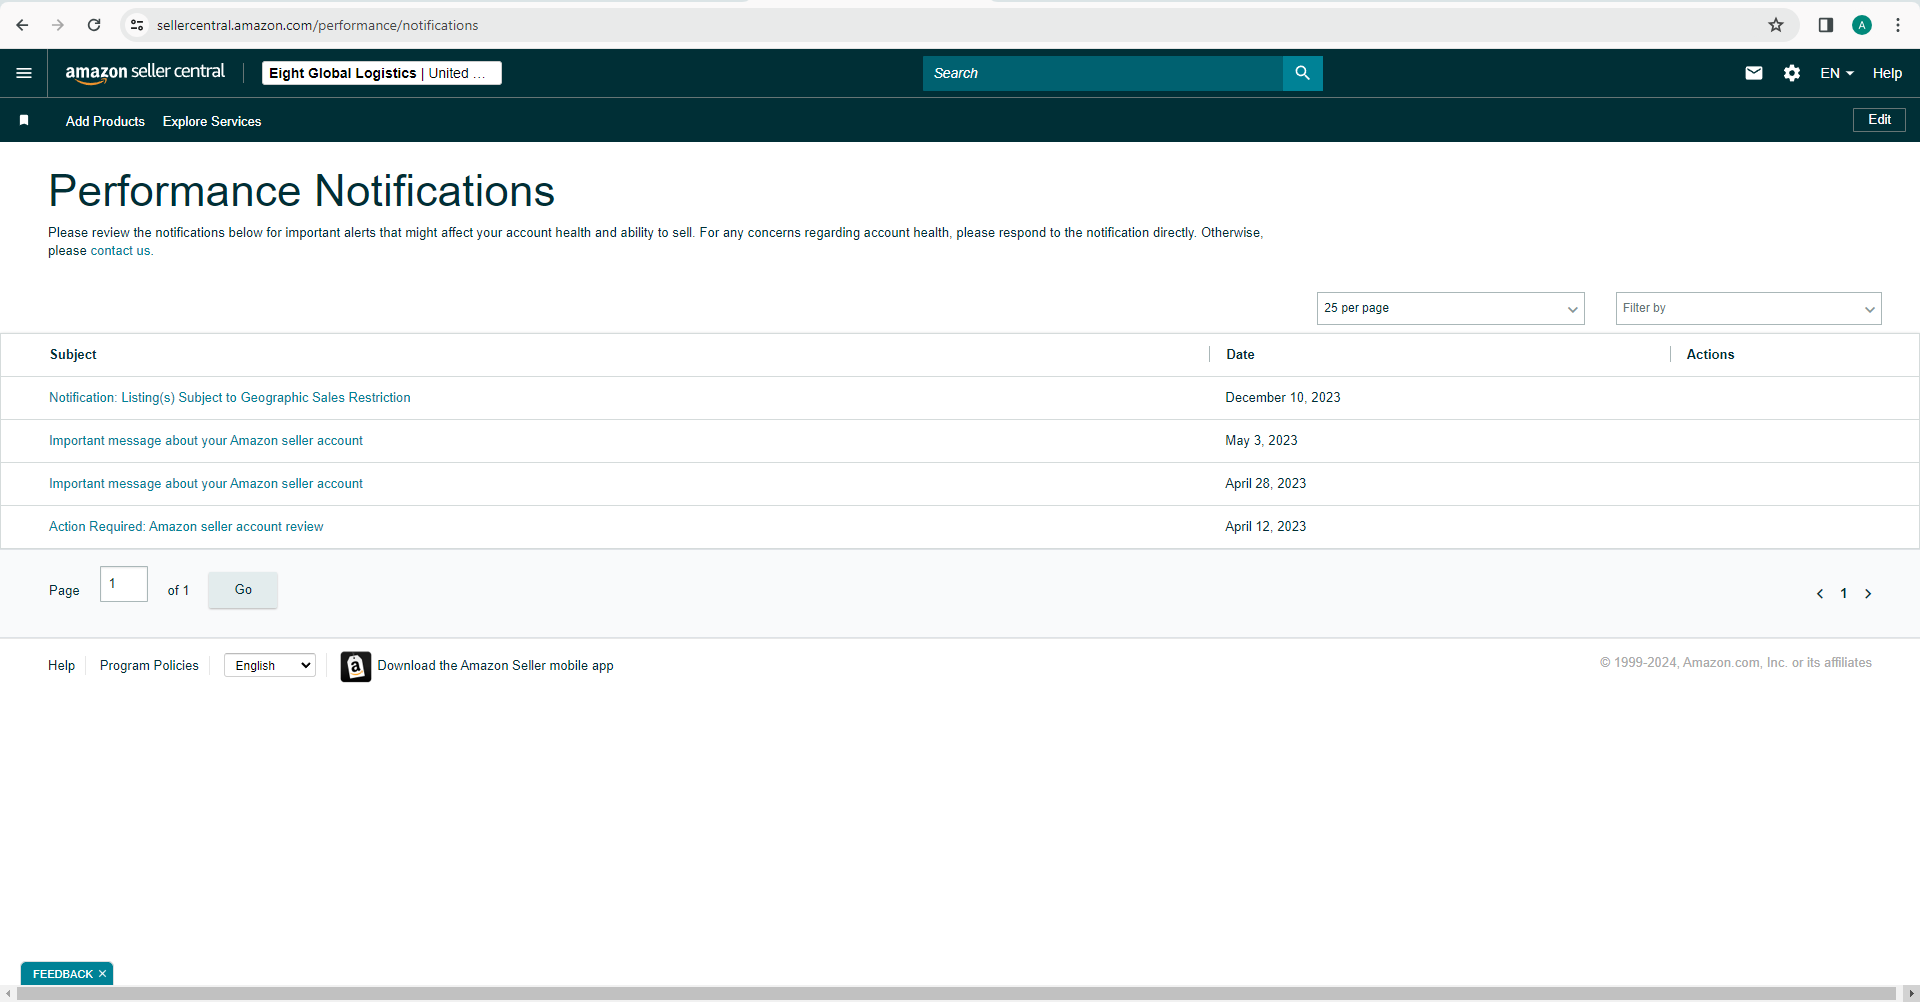Open the footer Help link
The image size is (1920, 1002).
pyautogui.click(x=61, y=666)
